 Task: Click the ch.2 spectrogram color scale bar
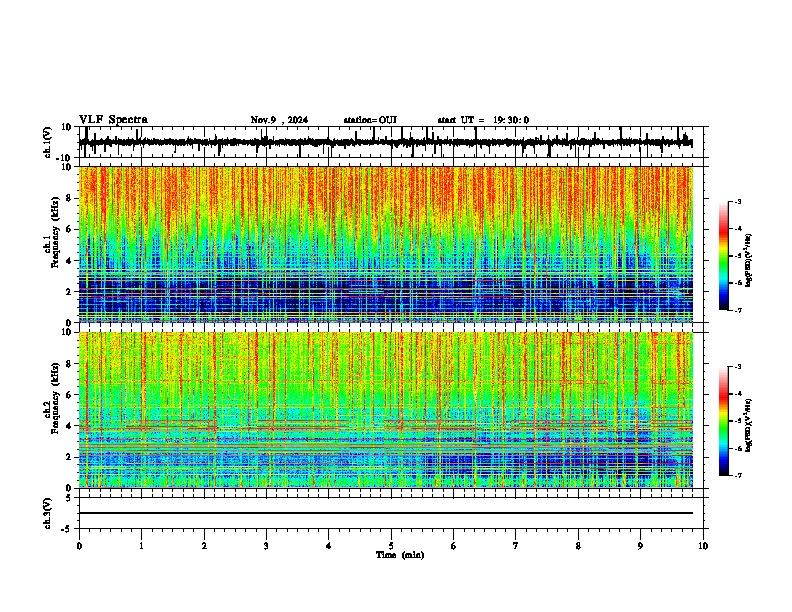coord(723,421)
